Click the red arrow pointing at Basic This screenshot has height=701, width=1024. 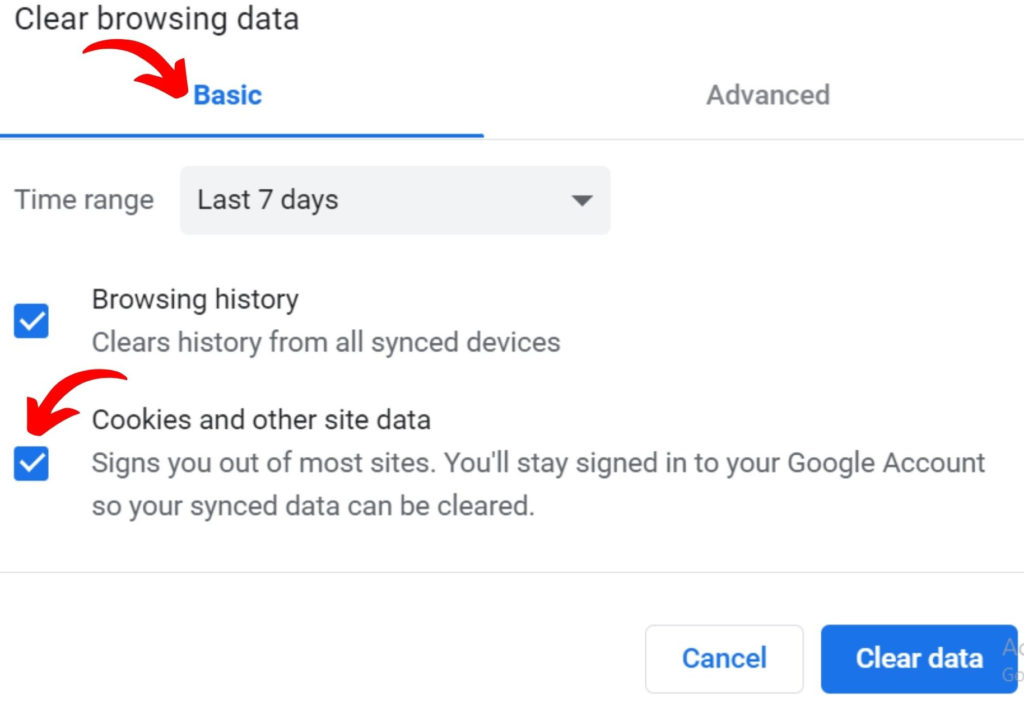[x=140, y=65]
